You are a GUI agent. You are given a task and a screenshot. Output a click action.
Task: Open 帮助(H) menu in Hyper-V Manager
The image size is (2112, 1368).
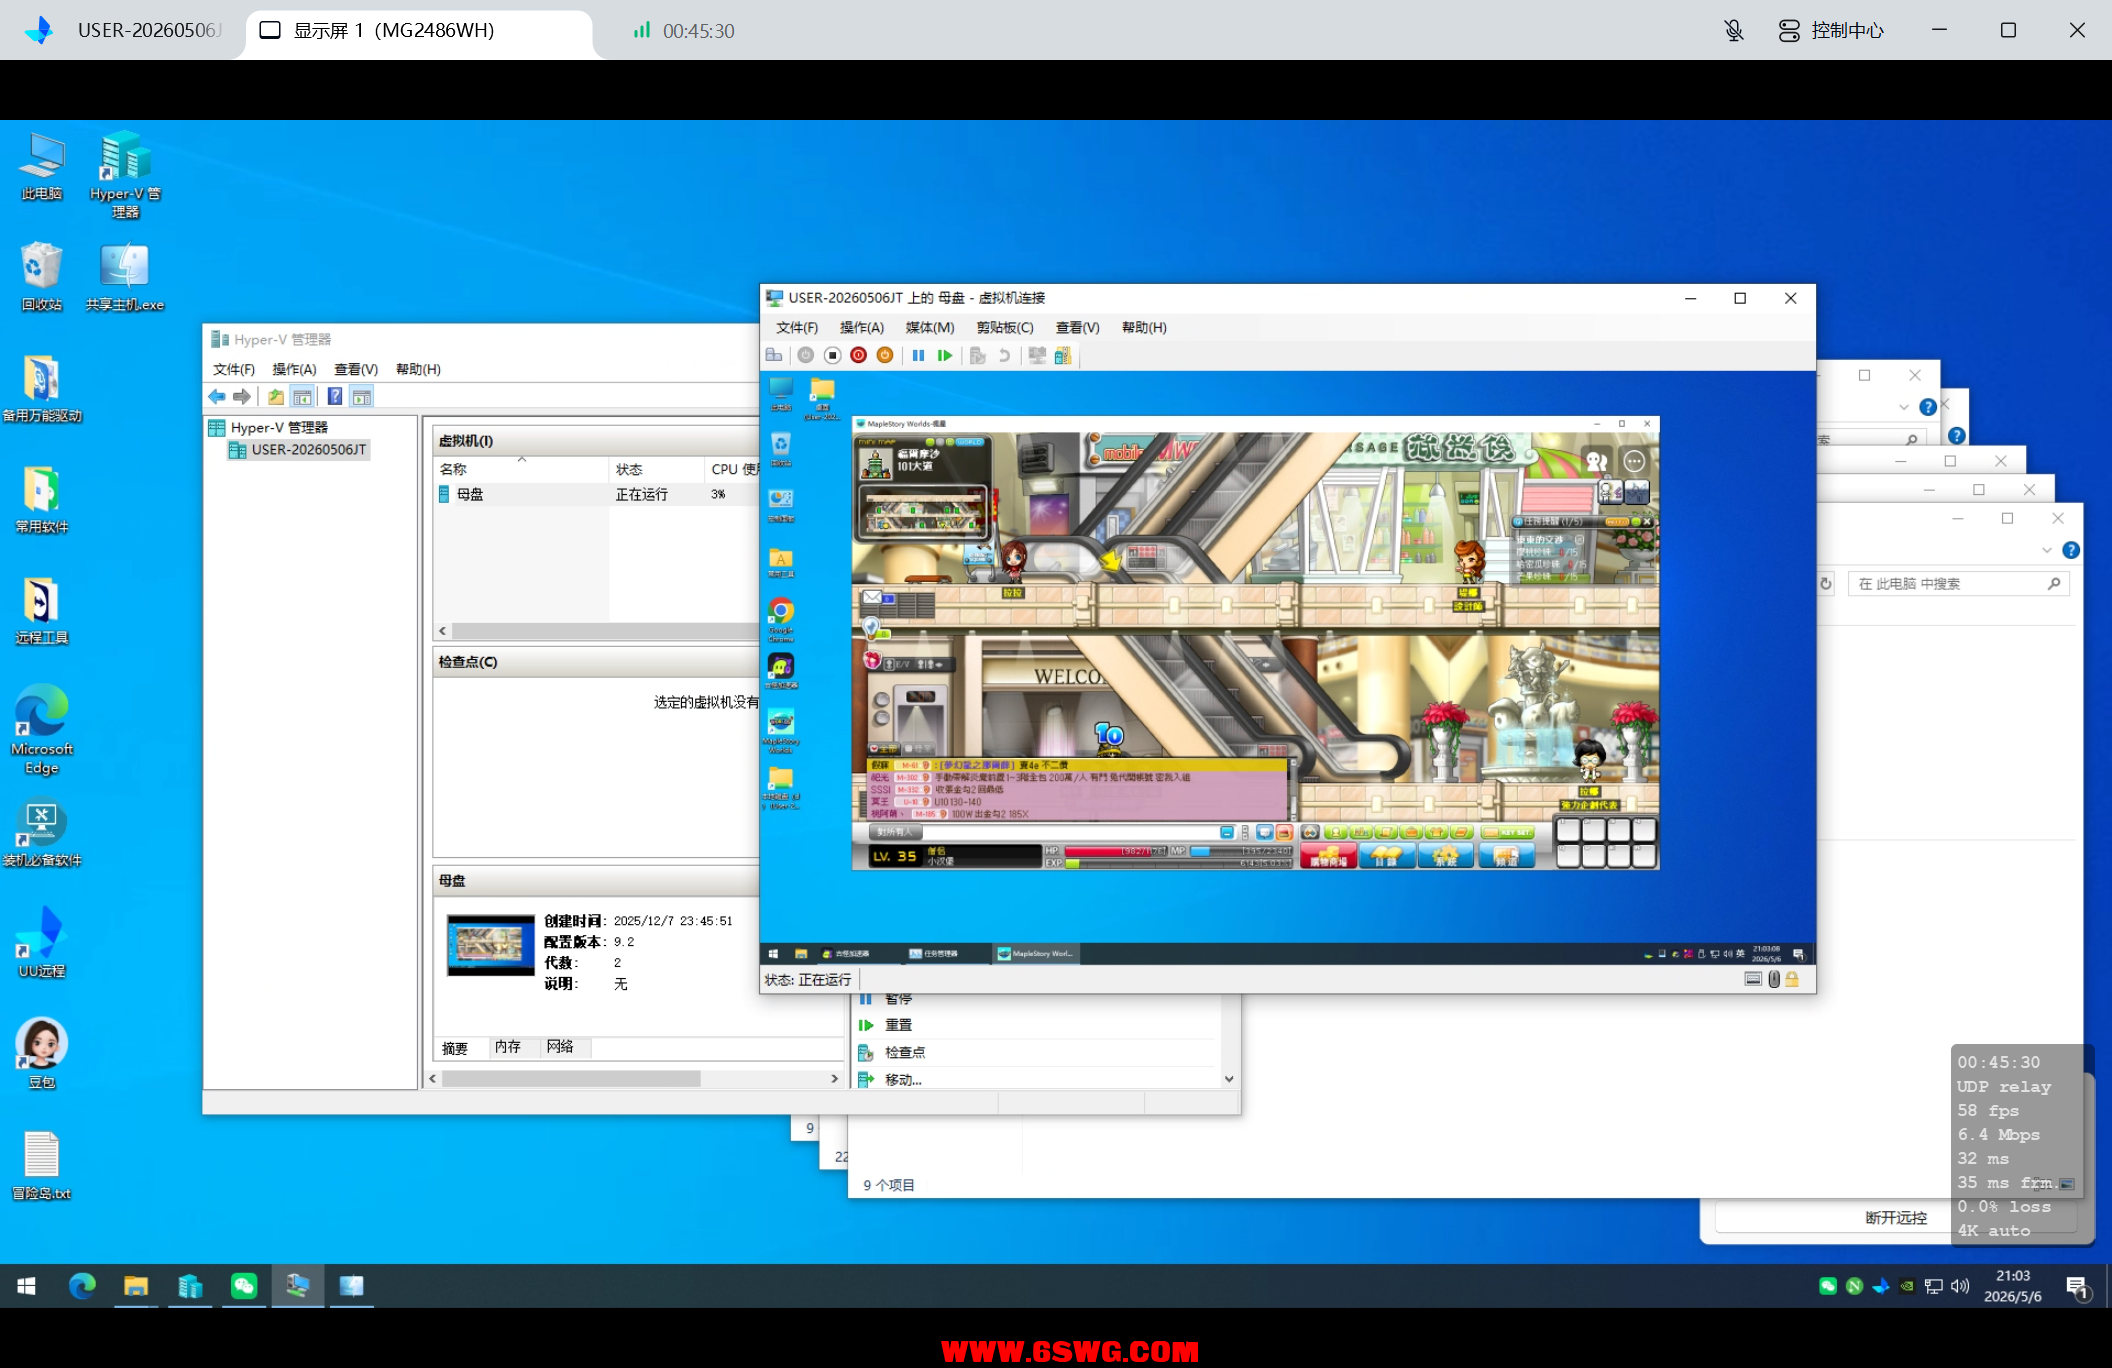pyautogui.click(x=418, y=369)
